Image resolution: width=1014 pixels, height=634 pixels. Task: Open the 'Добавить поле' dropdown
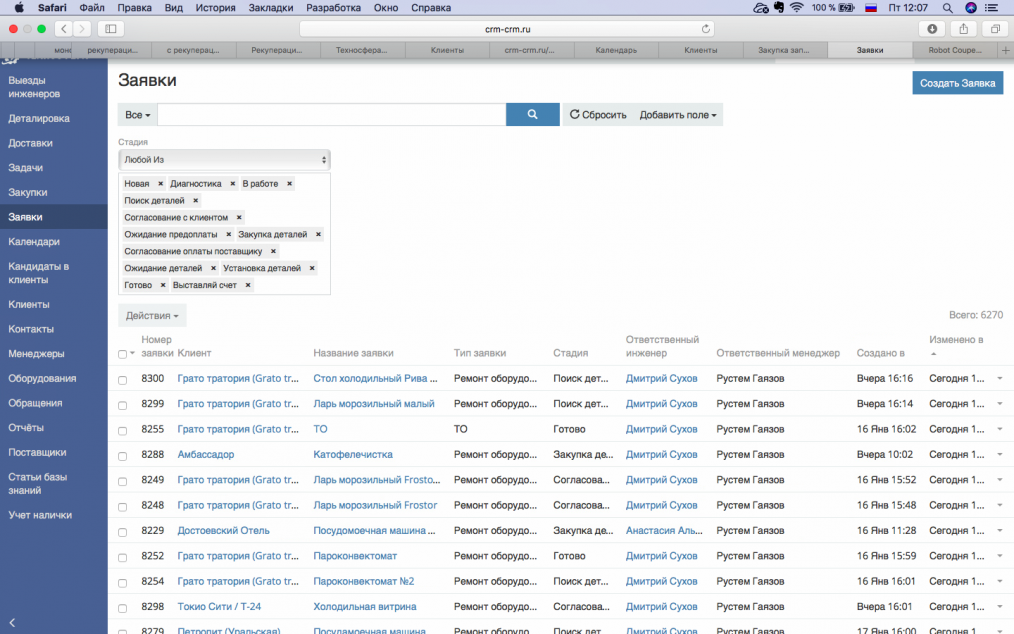click(x=678, y=115)
